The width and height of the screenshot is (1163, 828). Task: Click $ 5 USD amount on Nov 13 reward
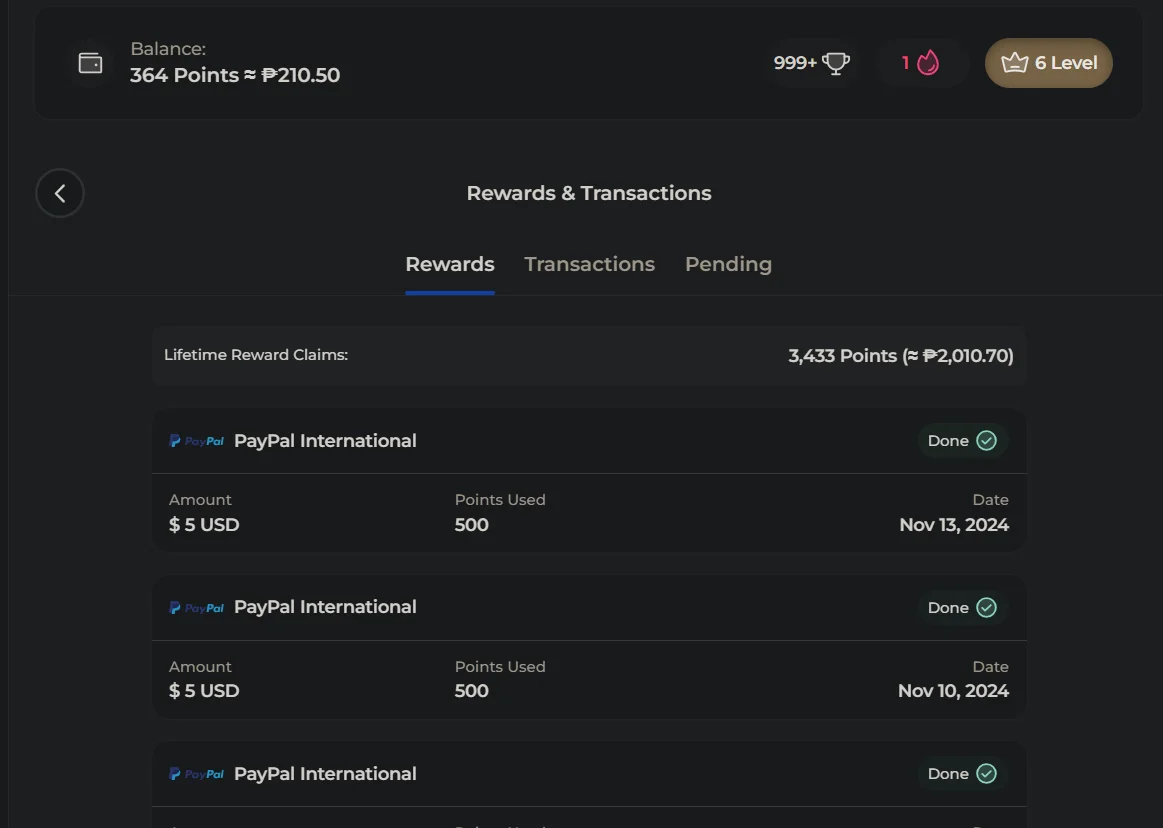(x=204, y=525)
